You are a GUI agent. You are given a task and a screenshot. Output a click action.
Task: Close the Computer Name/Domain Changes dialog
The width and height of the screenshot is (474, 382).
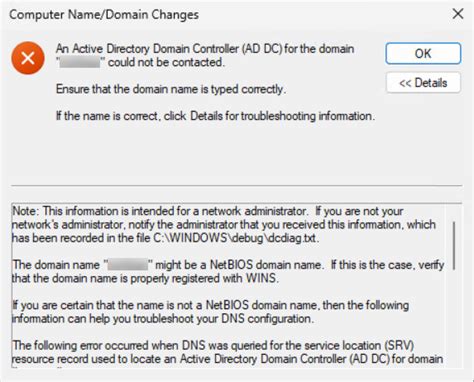coord(458,14)
